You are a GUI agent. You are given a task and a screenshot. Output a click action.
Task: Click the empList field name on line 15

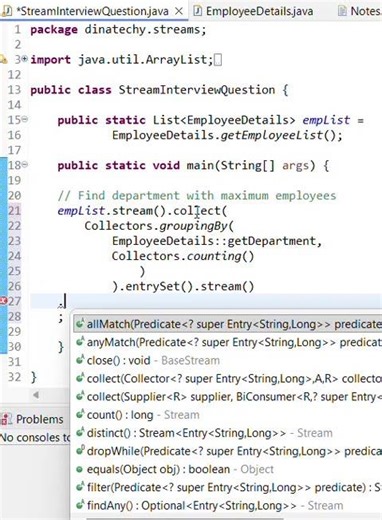pos(326,120)
